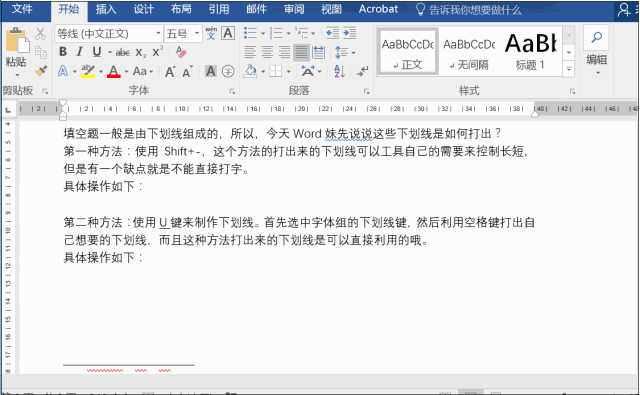640x395 pixels.
Task: Open the 文件 menu tab
Action: pyautogui.click(x=22, y=9)
